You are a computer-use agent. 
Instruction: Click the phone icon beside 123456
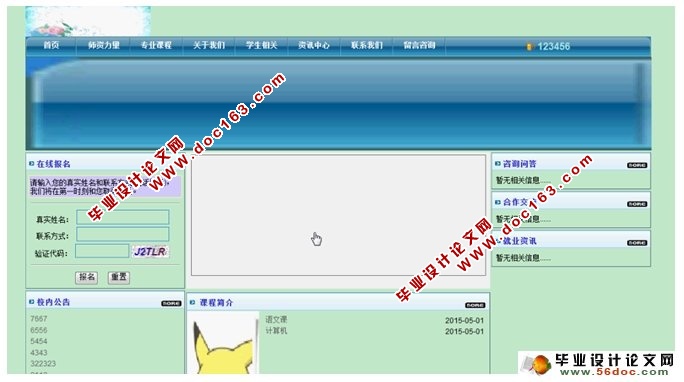tap(530, 46)
